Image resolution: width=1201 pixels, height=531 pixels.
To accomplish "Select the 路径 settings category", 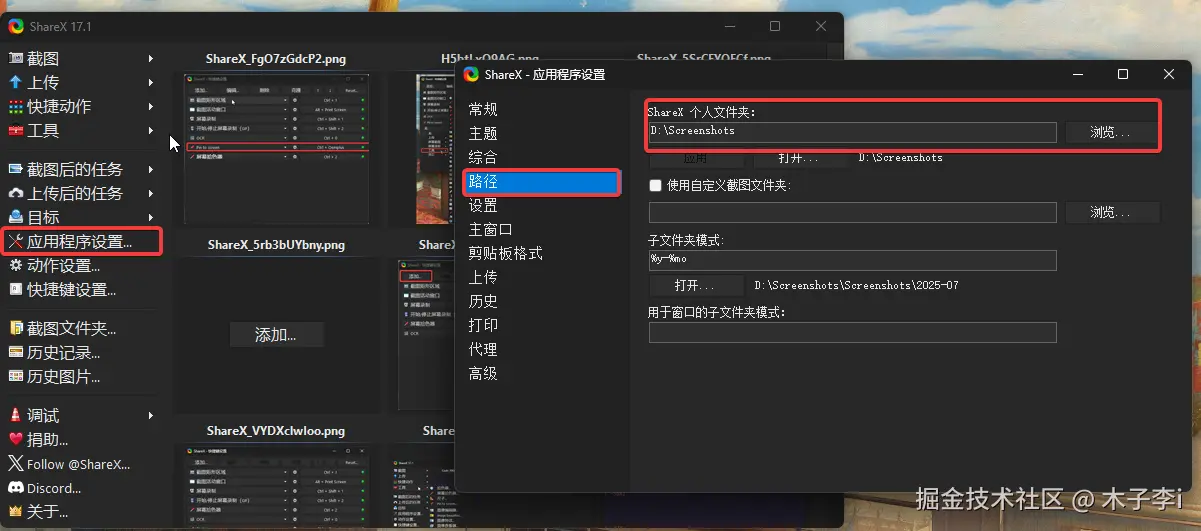I will coord(542,181).
